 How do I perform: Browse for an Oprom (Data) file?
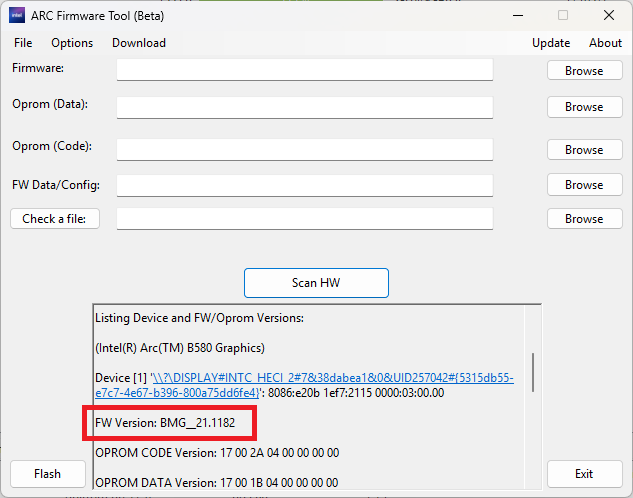(585, 107)
